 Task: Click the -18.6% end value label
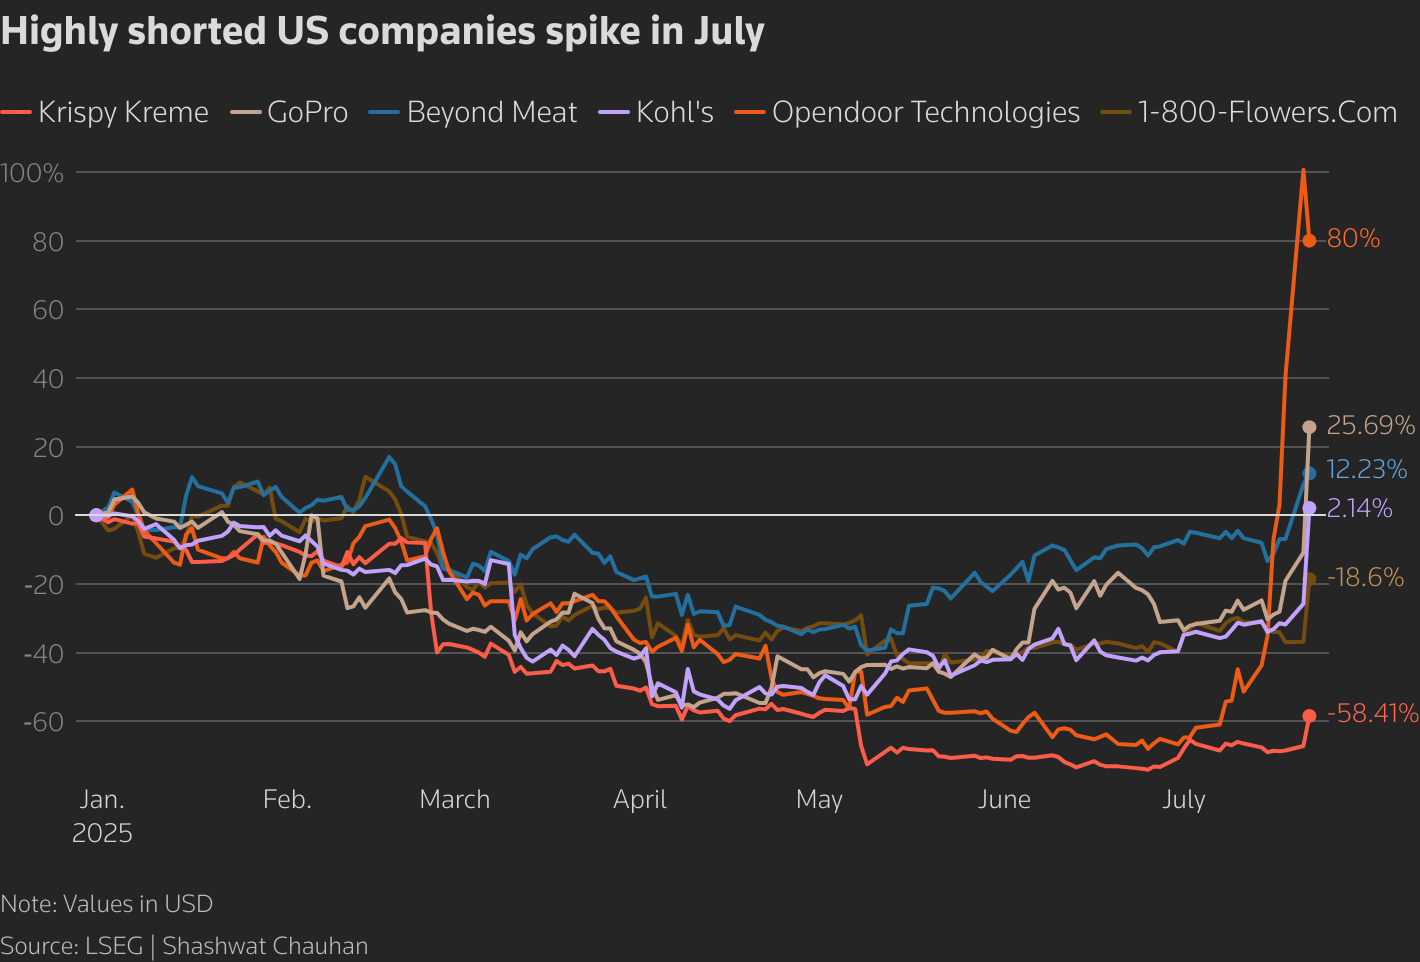coord(1366,578)
